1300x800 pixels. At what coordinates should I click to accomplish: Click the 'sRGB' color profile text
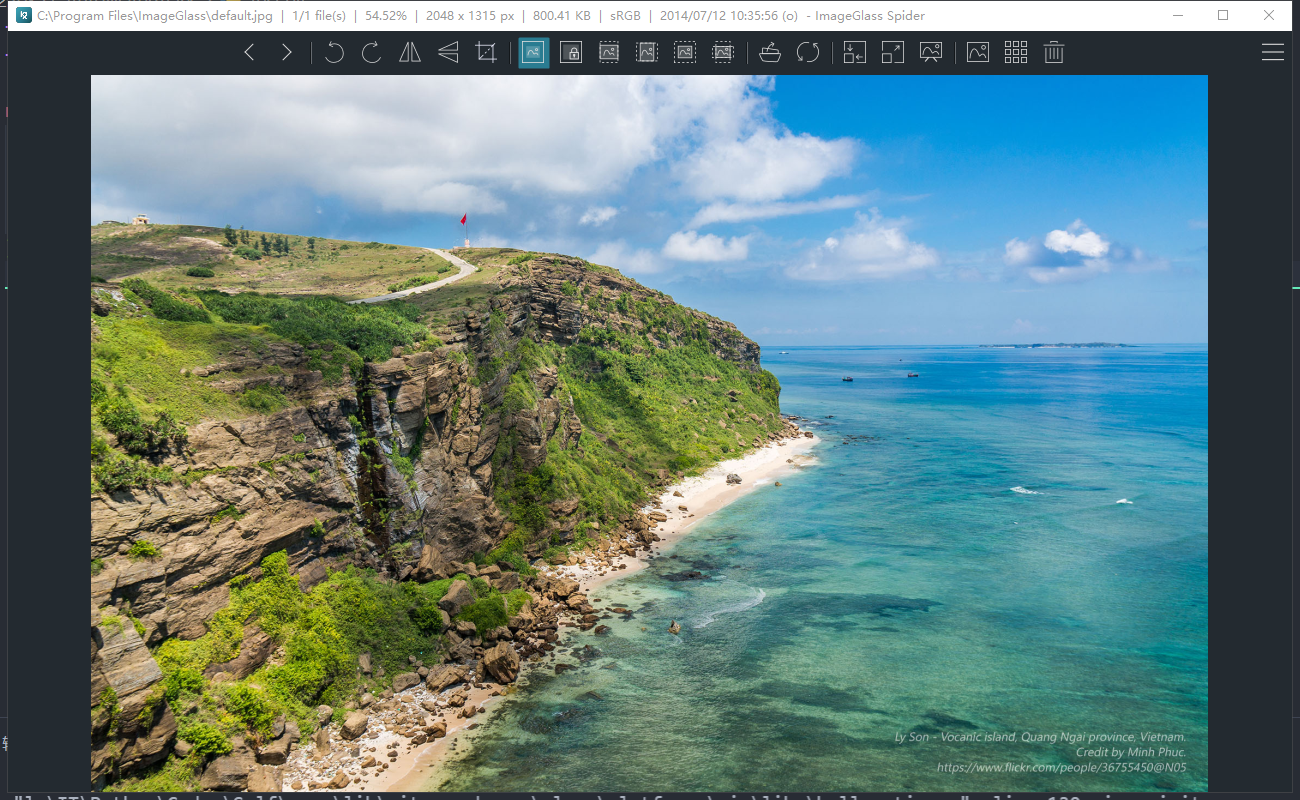coord(625,16)
